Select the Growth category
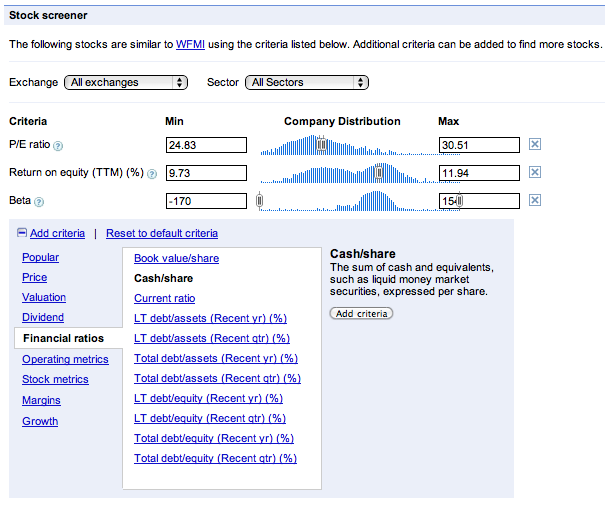Viewport: 605px width, 508px height. coord(40,421)
